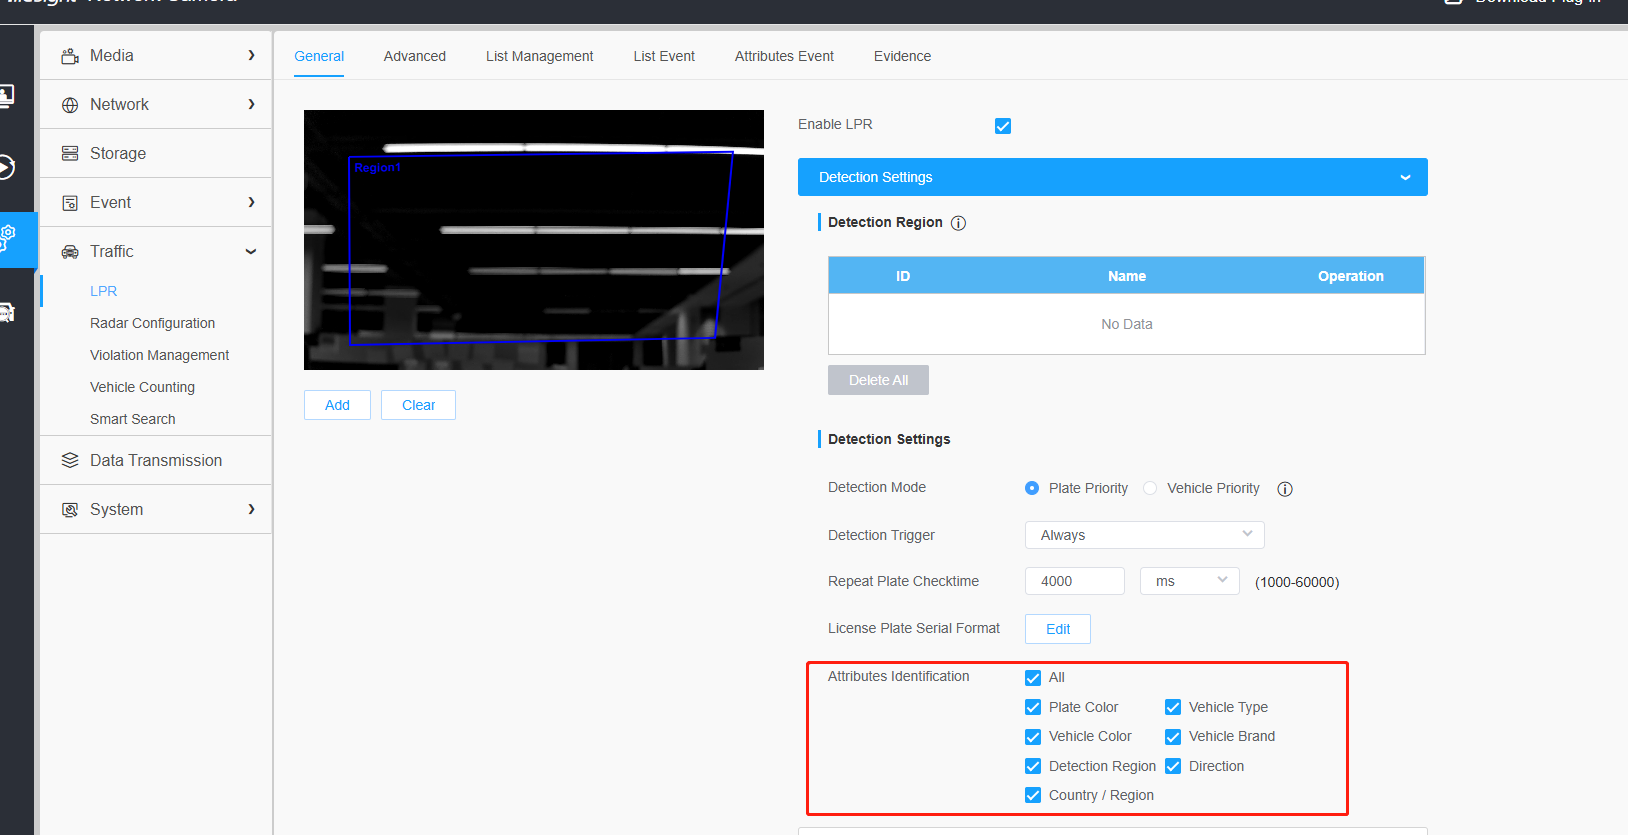Viewport: 1628px width, 835px height.
Task: Open the ms time unit dropdown
Action: (1190, 581)
